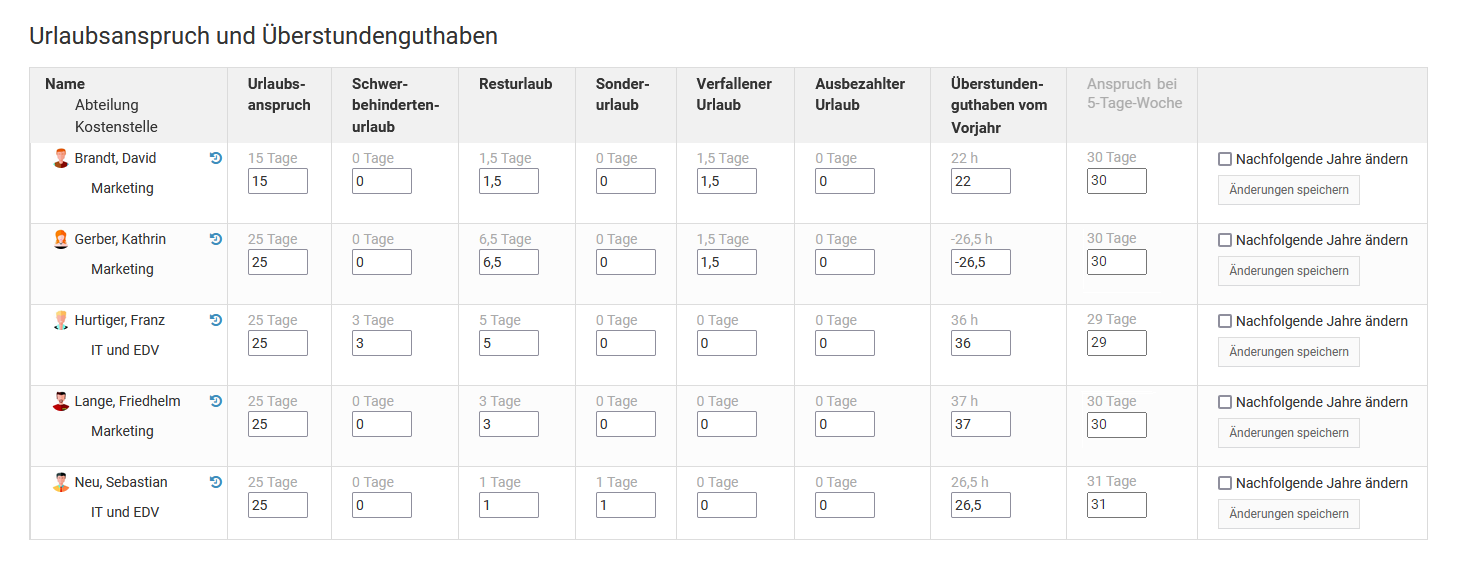
Task: Save changes for Brandt, David
Action: click(x=1288, y=190)
